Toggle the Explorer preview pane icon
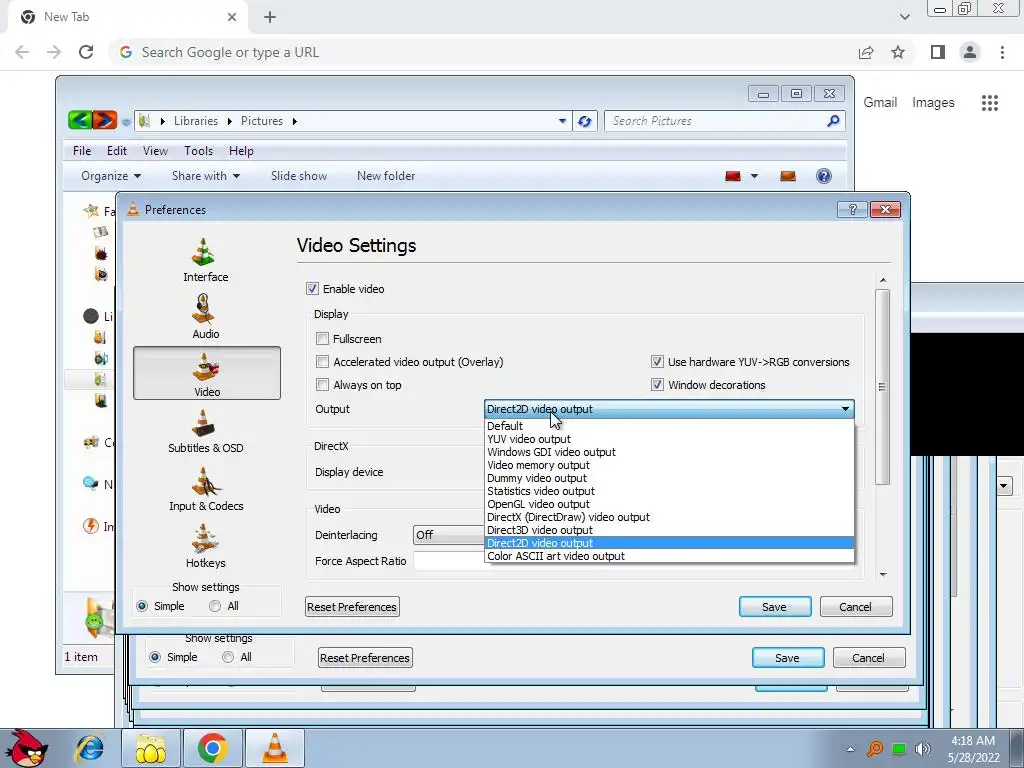 pos(788,176)
